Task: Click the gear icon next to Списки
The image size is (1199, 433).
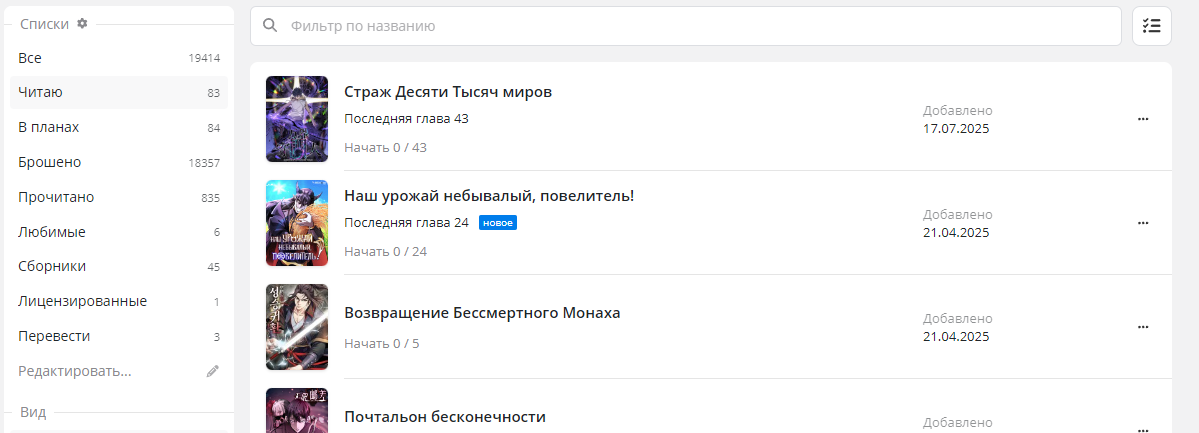Action: click(83, 24)
